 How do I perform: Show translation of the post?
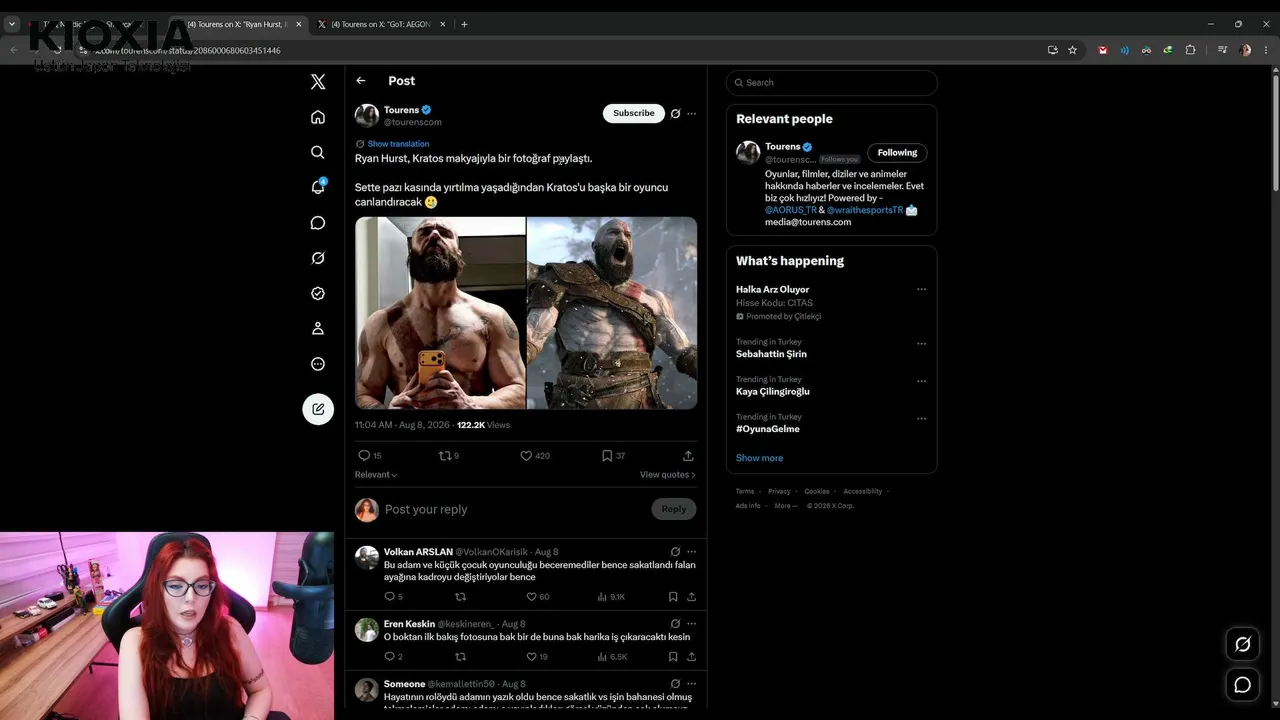point(398,144)
